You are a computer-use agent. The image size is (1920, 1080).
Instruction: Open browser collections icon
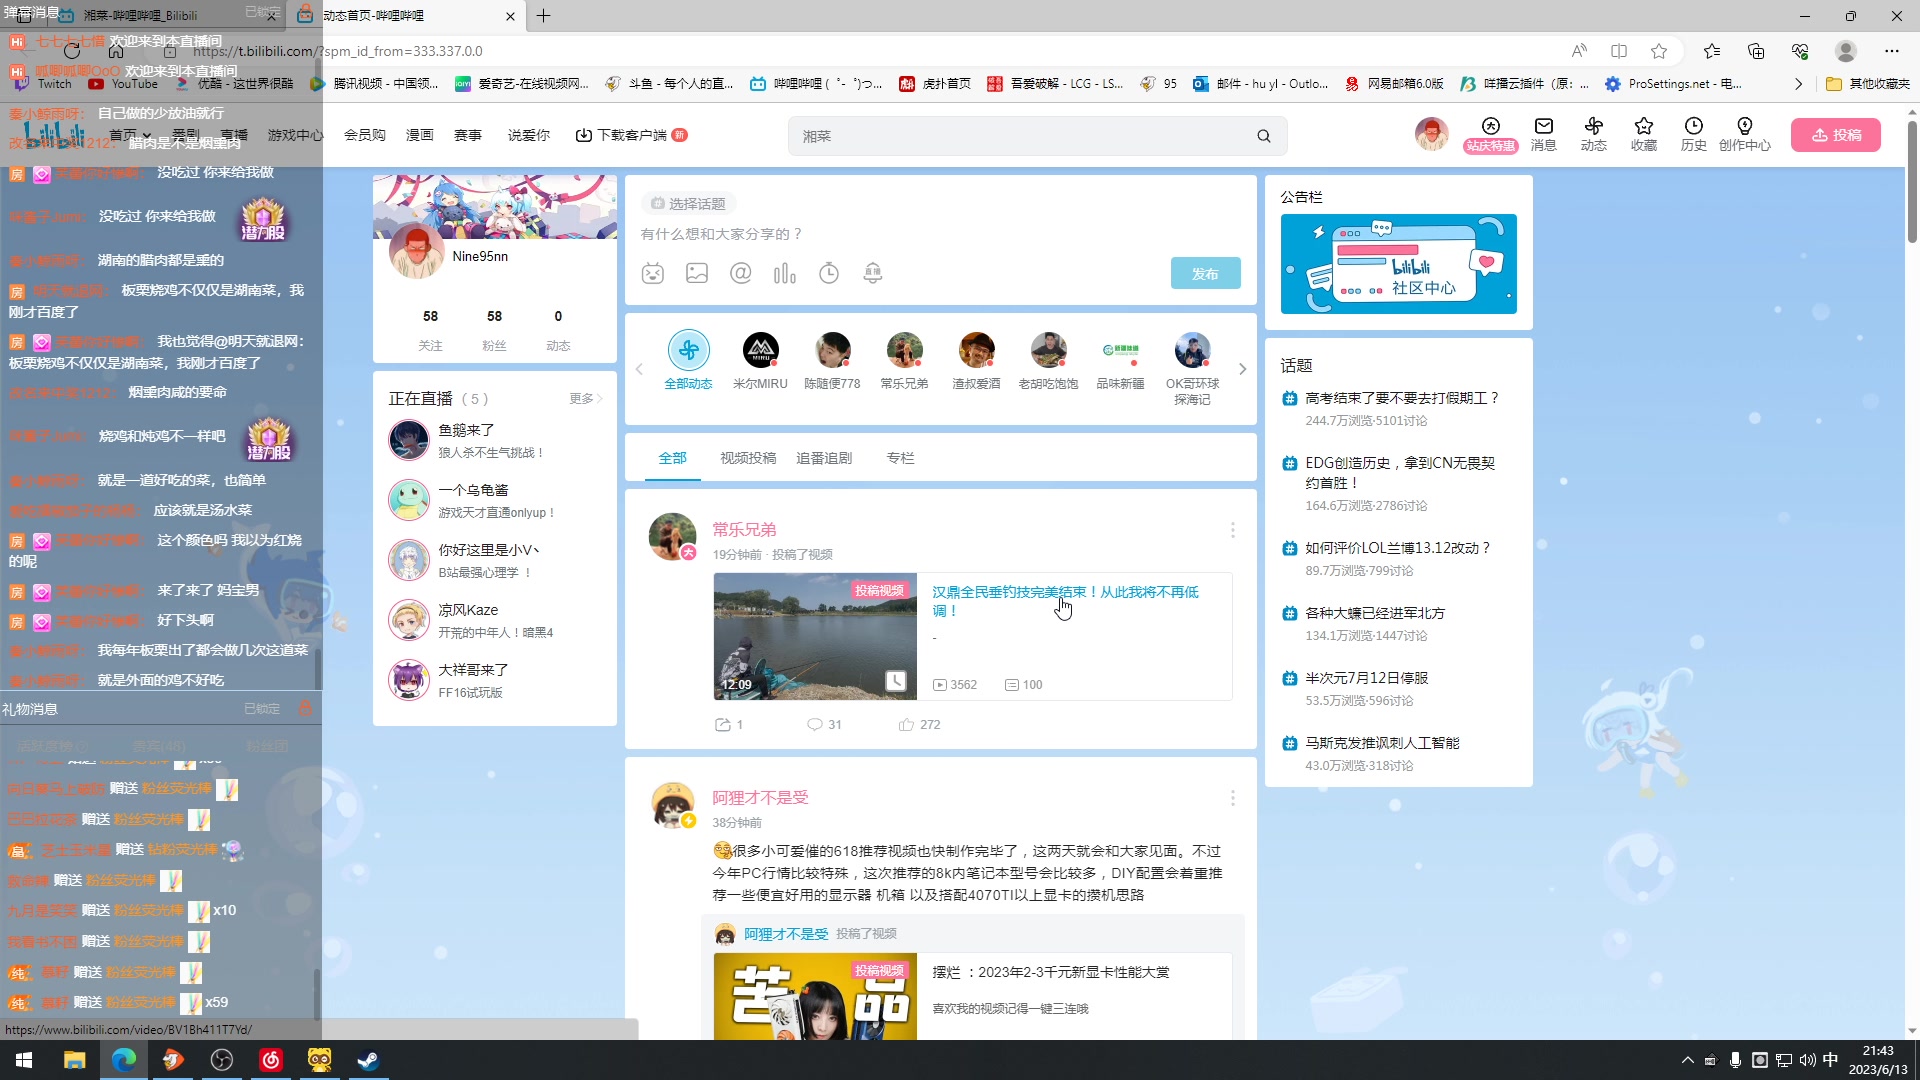(1756, 51)
